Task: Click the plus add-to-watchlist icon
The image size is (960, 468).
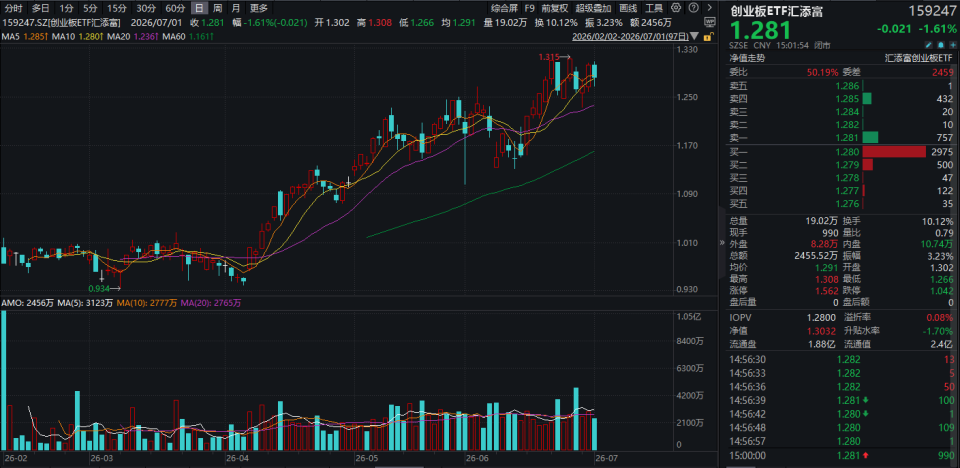Action: 953,45
